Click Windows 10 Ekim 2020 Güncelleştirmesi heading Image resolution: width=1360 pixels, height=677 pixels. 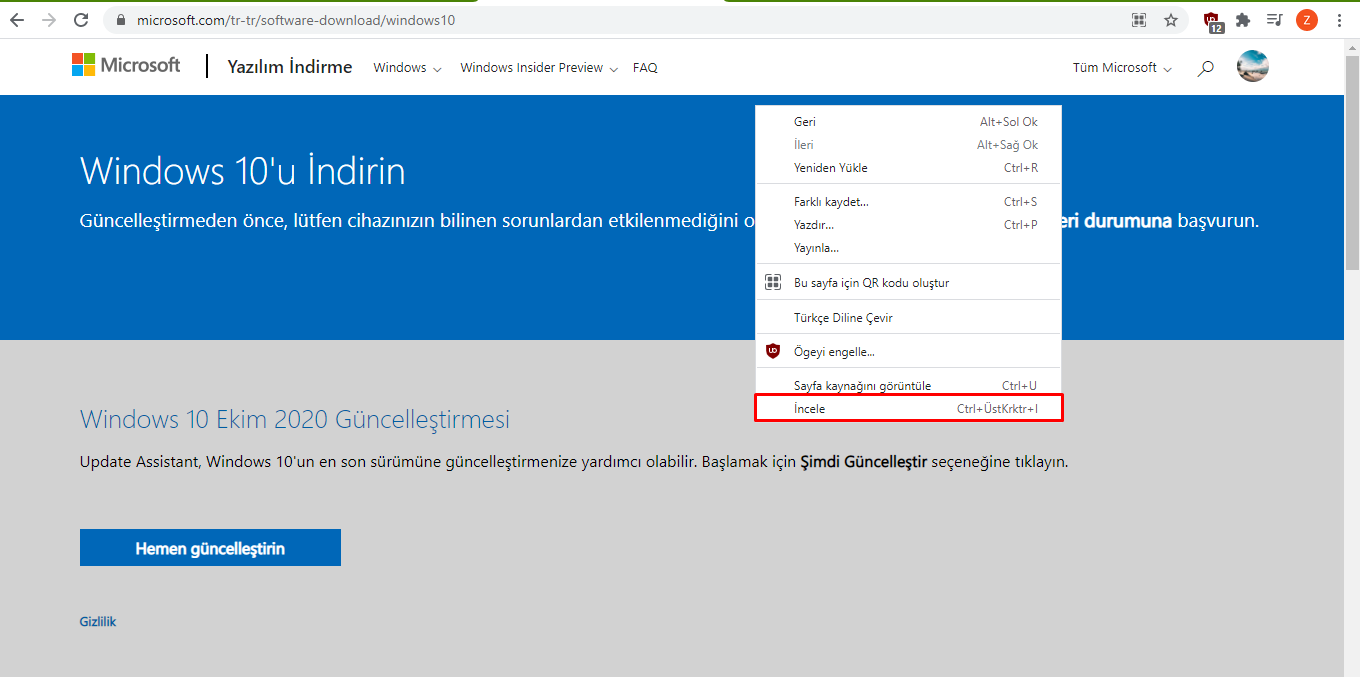pos(295,419)
